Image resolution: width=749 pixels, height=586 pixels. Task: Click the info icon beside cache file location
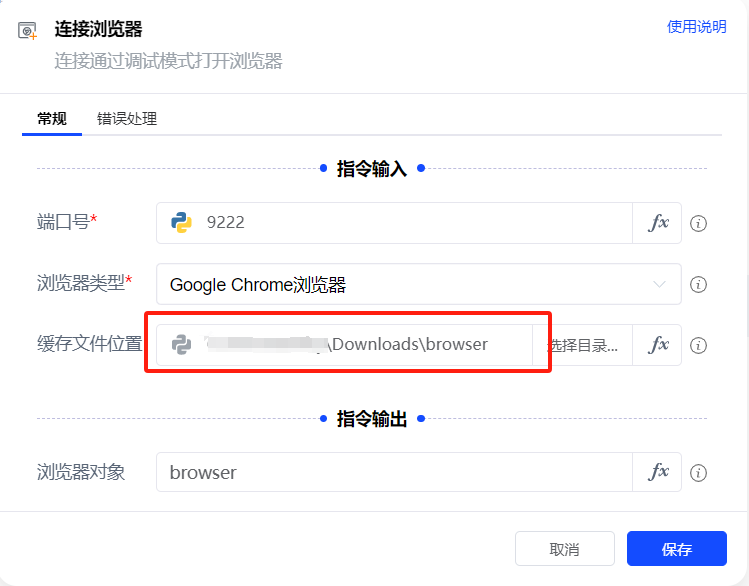pos(699,345)
